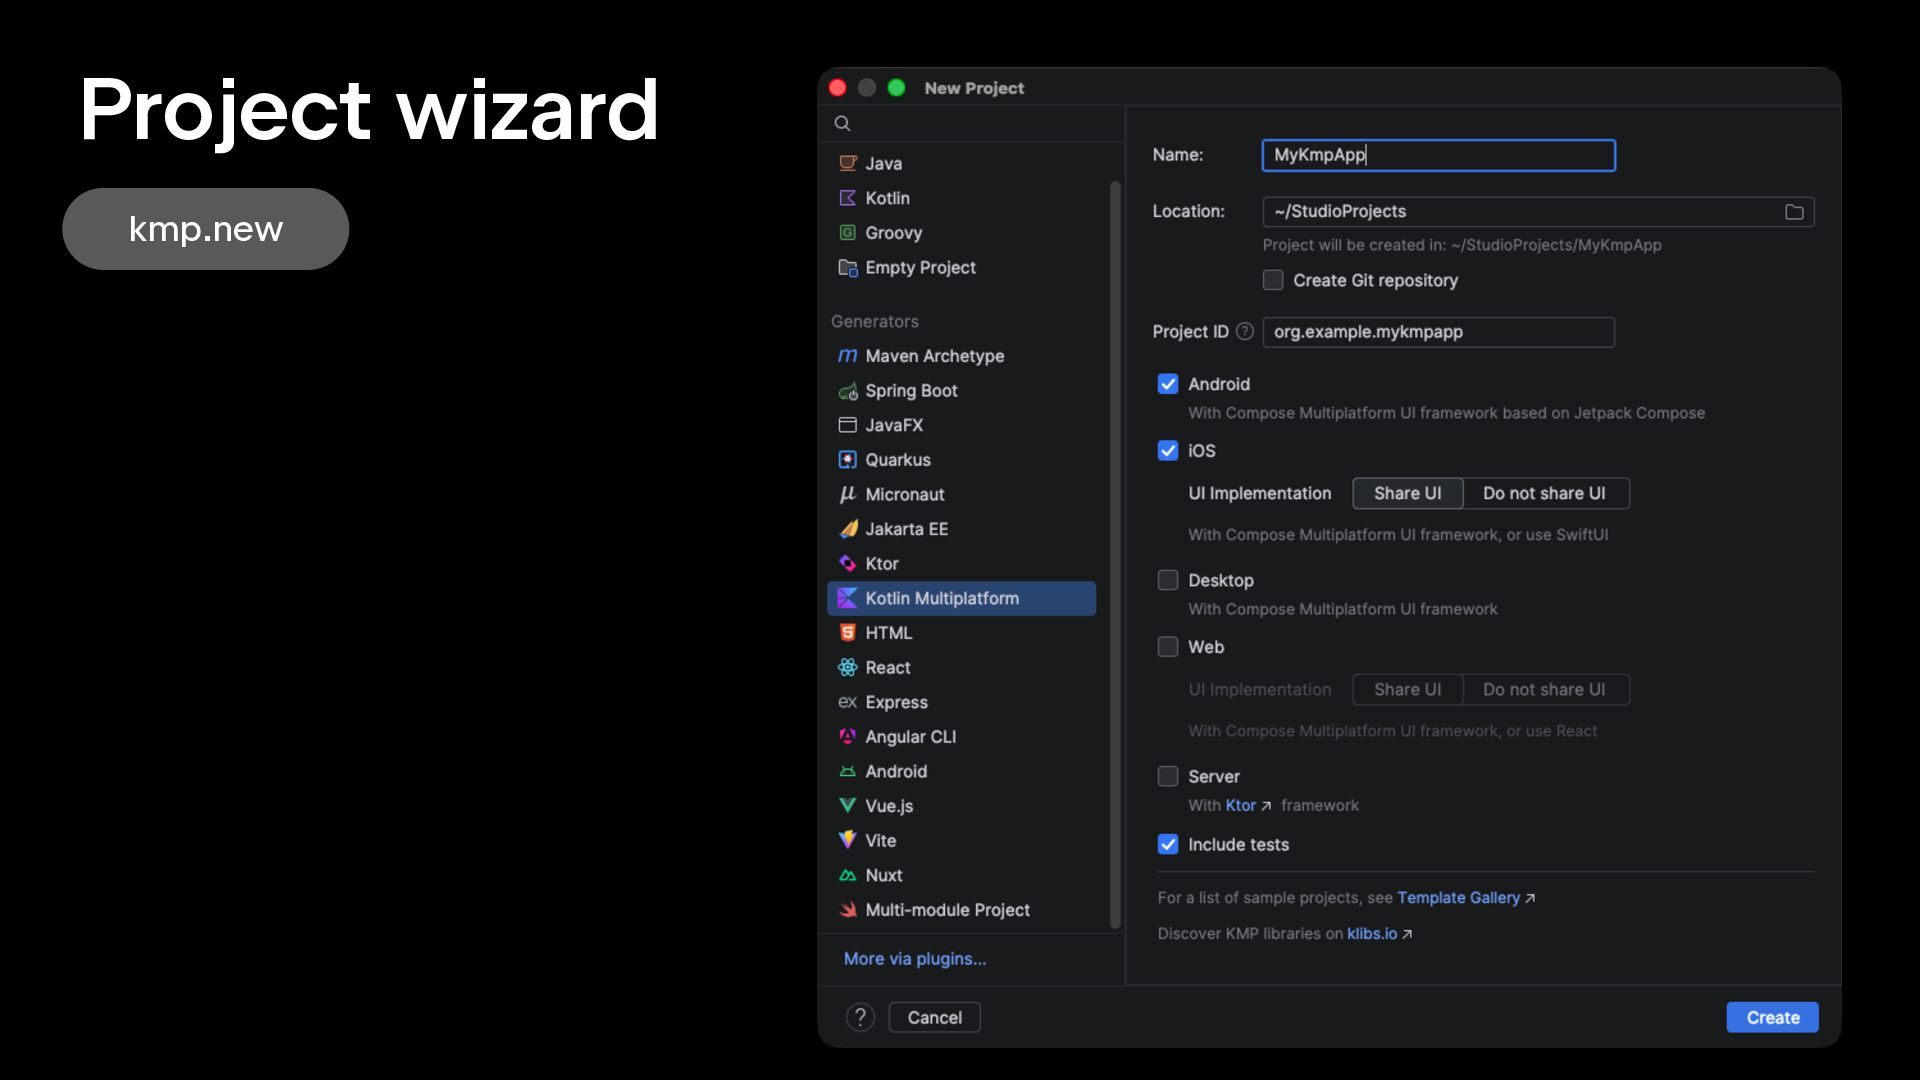This screenshot has height=1080, width=1920.
Task: Click the Ktor logo icon
Action: point(848,564)
